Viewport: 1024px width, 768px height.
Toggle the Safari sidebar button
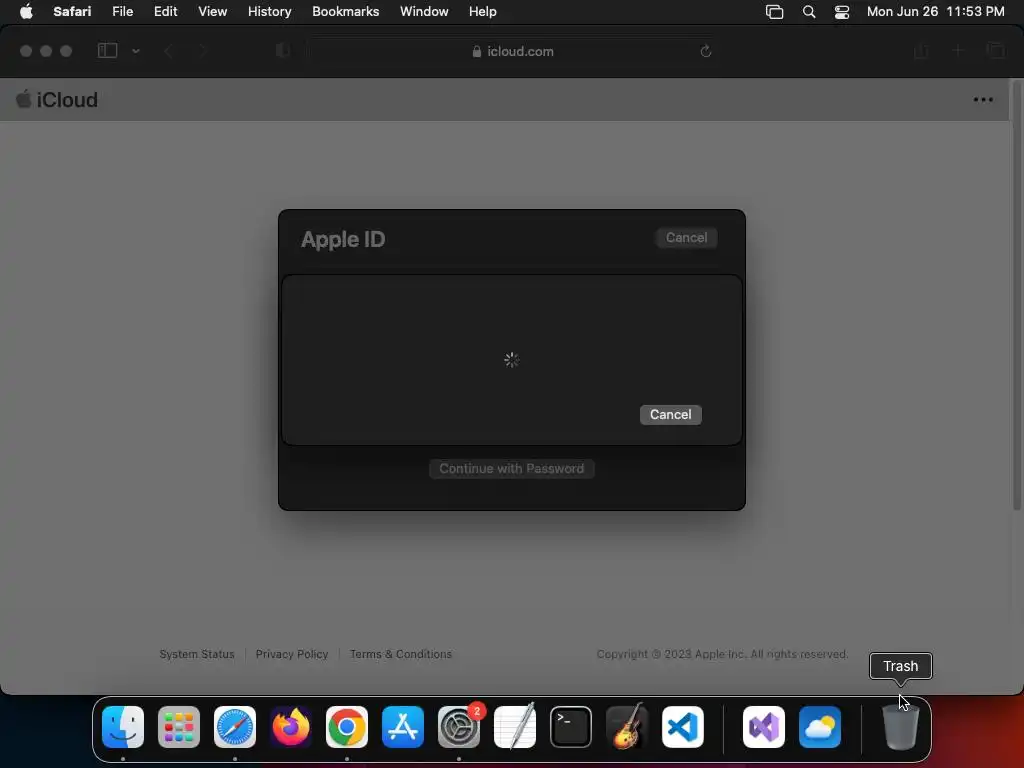point(107,50)
